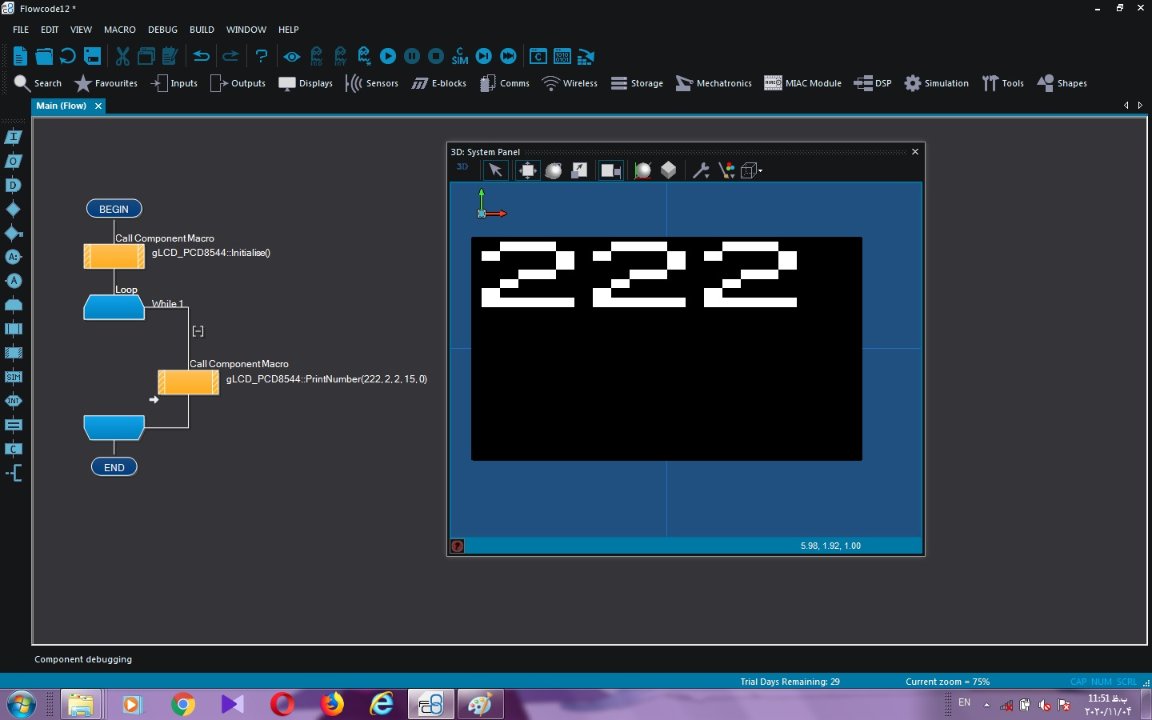Select the arrow cursor tool in System Panel

(495, 170)
